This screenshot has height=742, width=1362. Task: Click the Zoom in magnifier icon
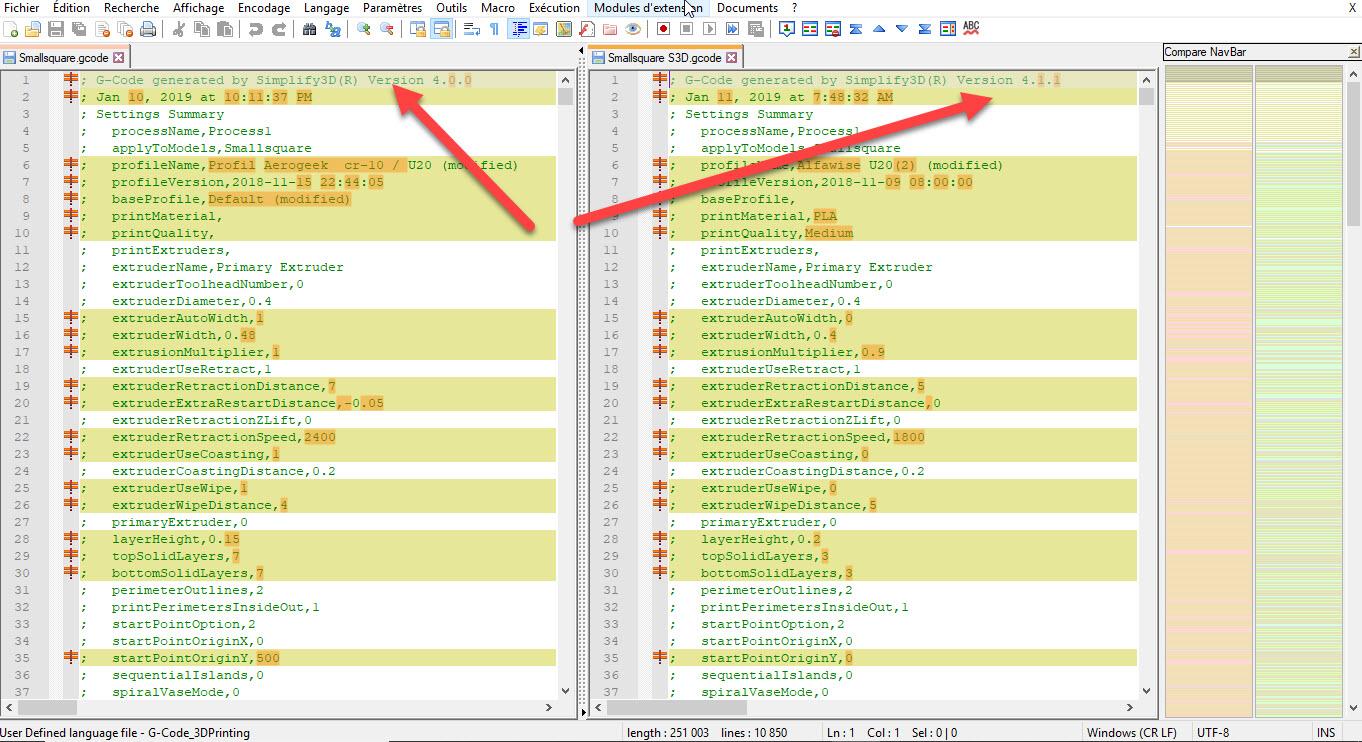click(364, 30)
